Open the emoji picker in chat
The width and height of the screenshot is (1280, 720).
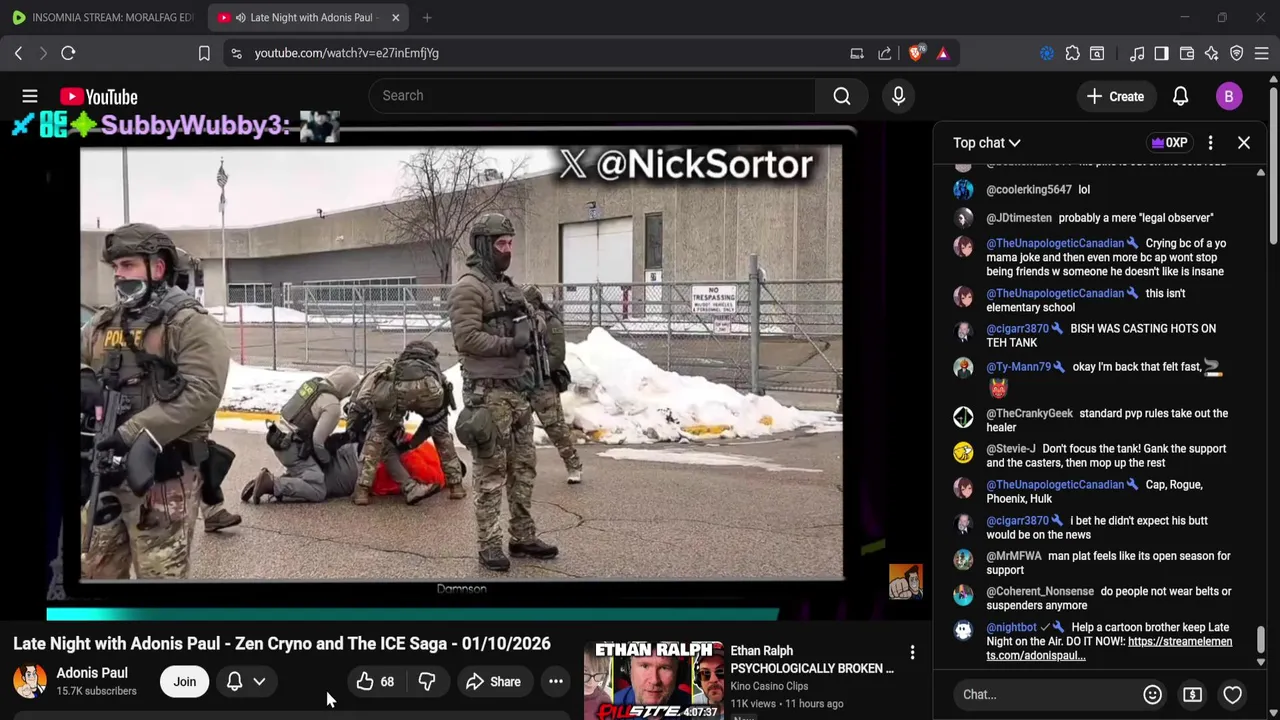1152,694
